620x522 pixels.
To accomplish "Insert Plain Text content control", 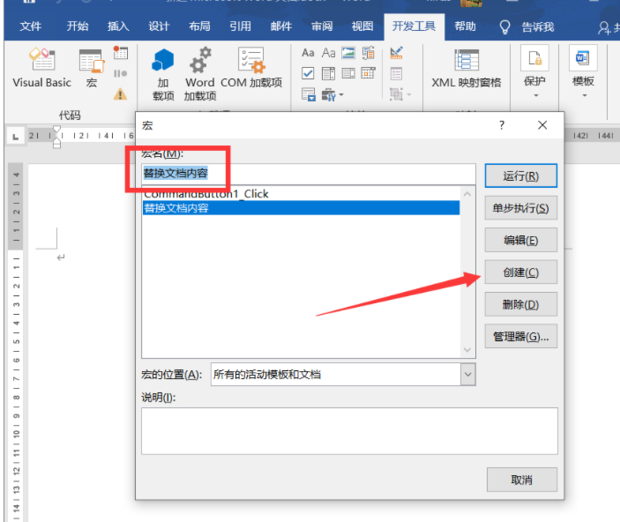I will click(x=328, y=53).
